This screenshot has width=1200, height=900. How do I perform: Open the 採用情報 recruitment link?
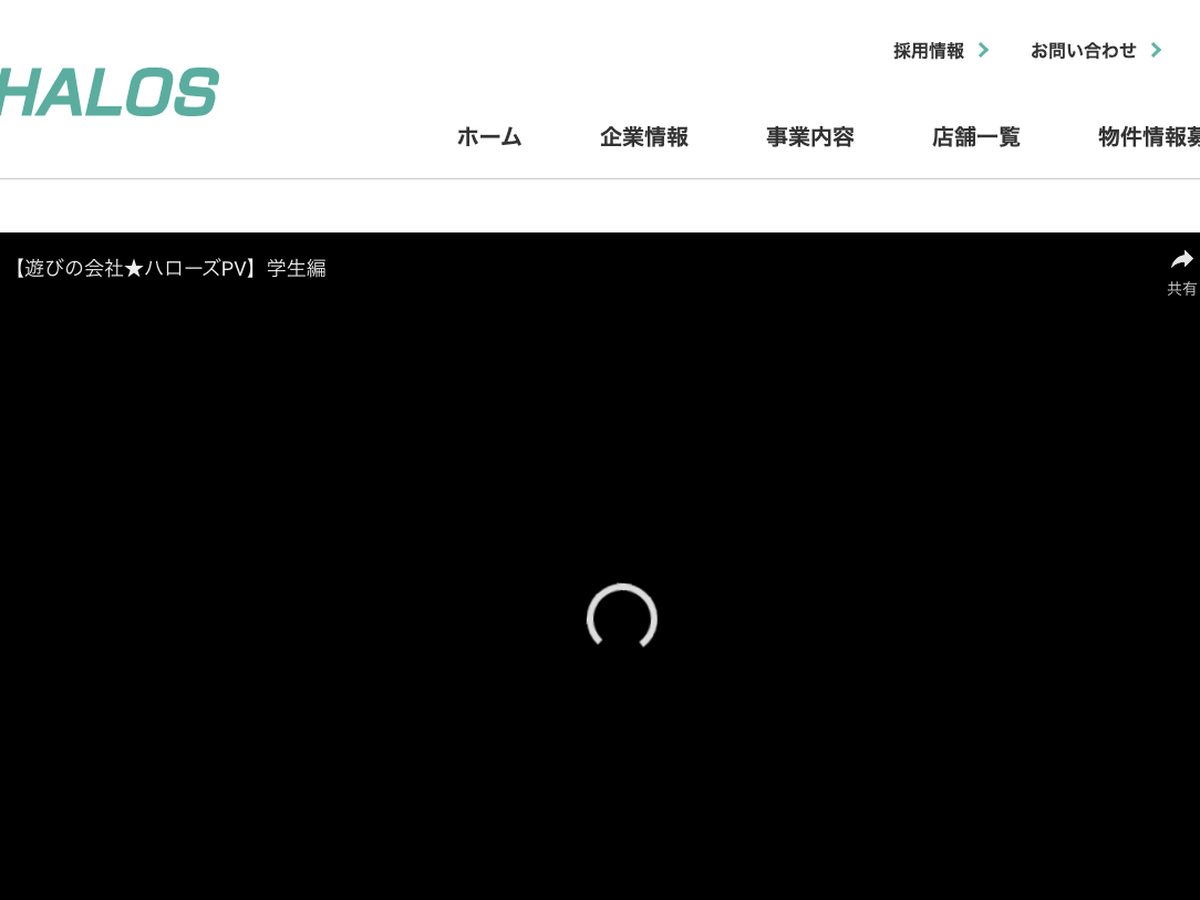pyautogui.click(x=929, y=51)
